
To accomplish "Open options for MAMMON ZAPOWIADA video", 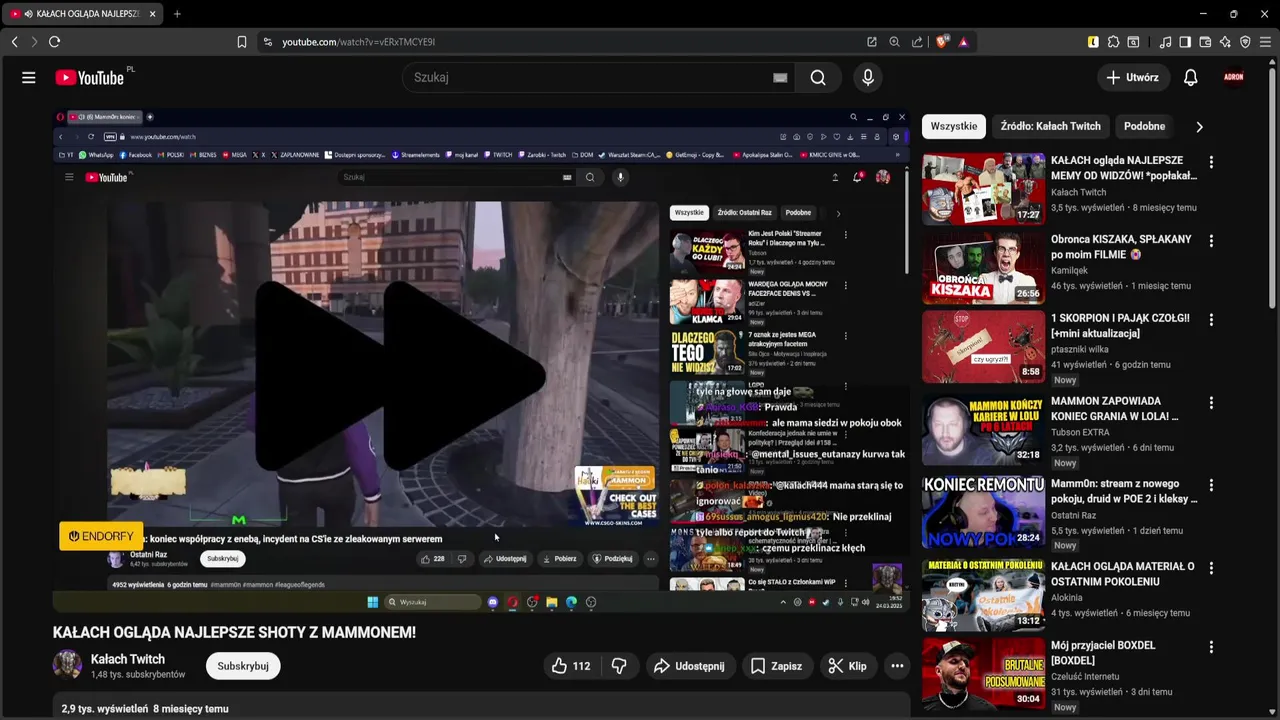I will (1211, 403).
